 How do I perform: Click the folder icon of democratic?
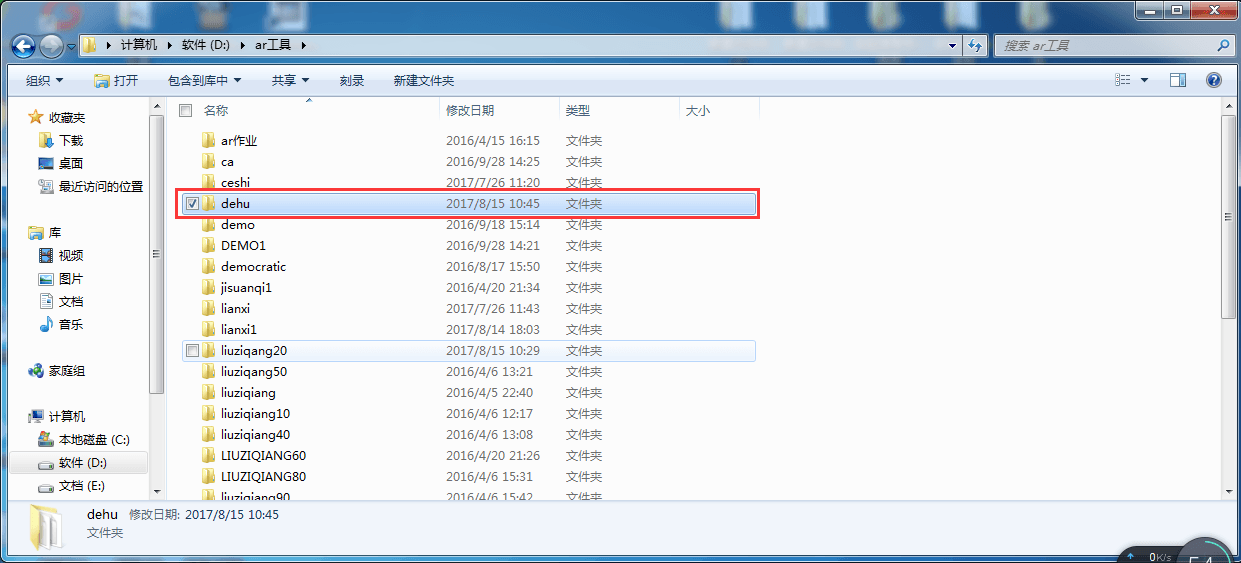point(208,266)
